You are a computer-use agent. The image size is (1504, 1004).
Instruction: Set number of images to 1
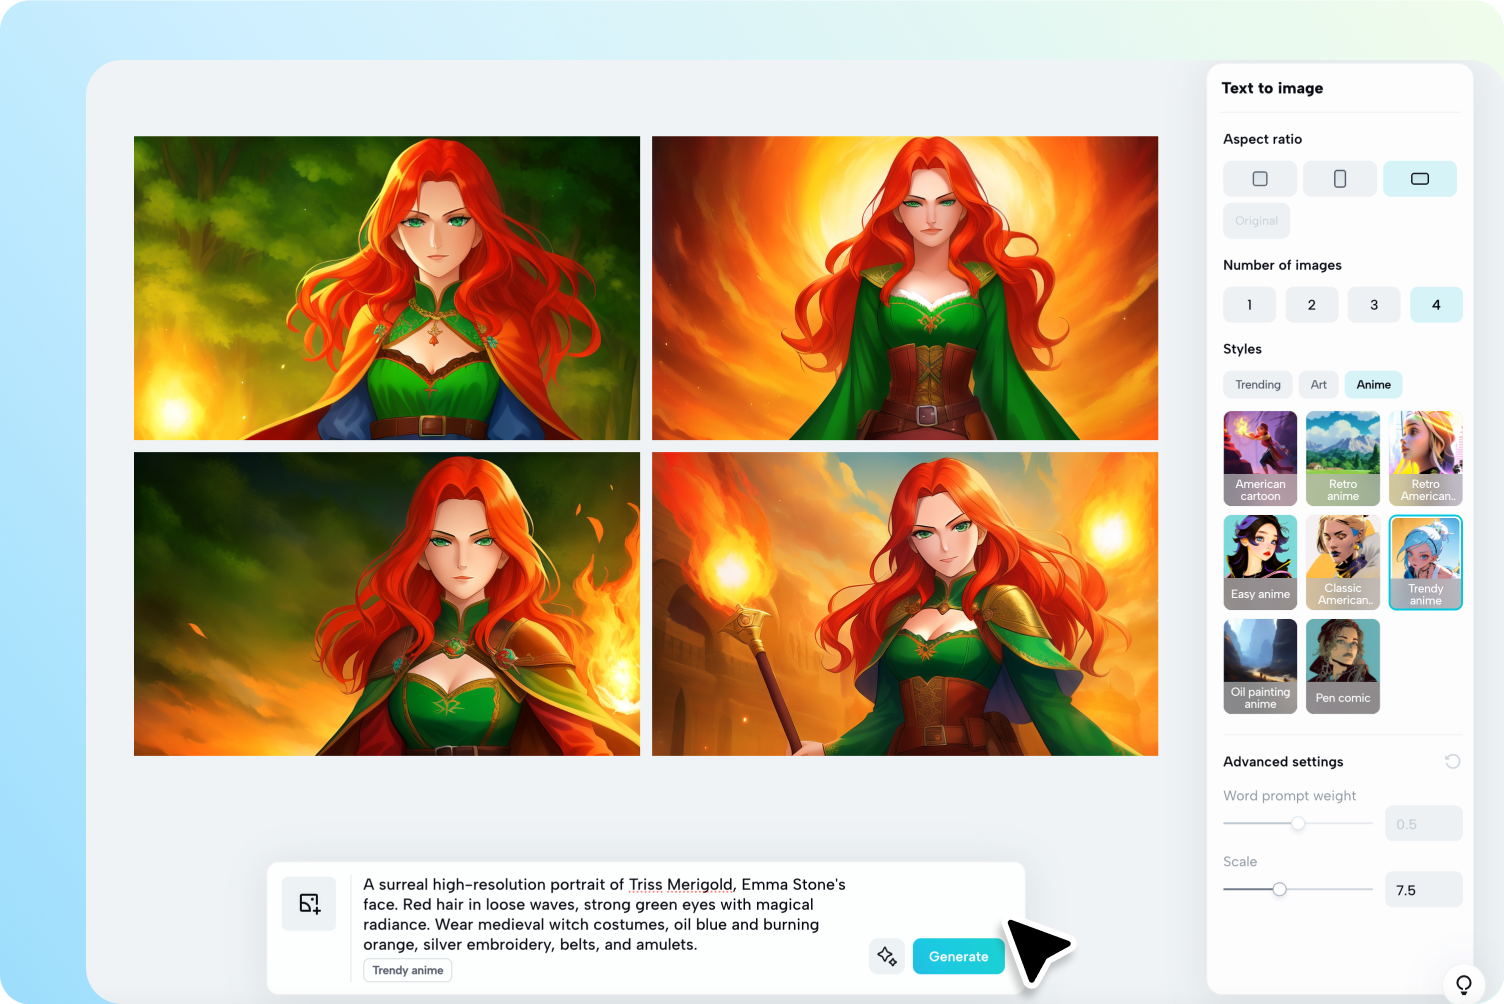click(1249, 304)
